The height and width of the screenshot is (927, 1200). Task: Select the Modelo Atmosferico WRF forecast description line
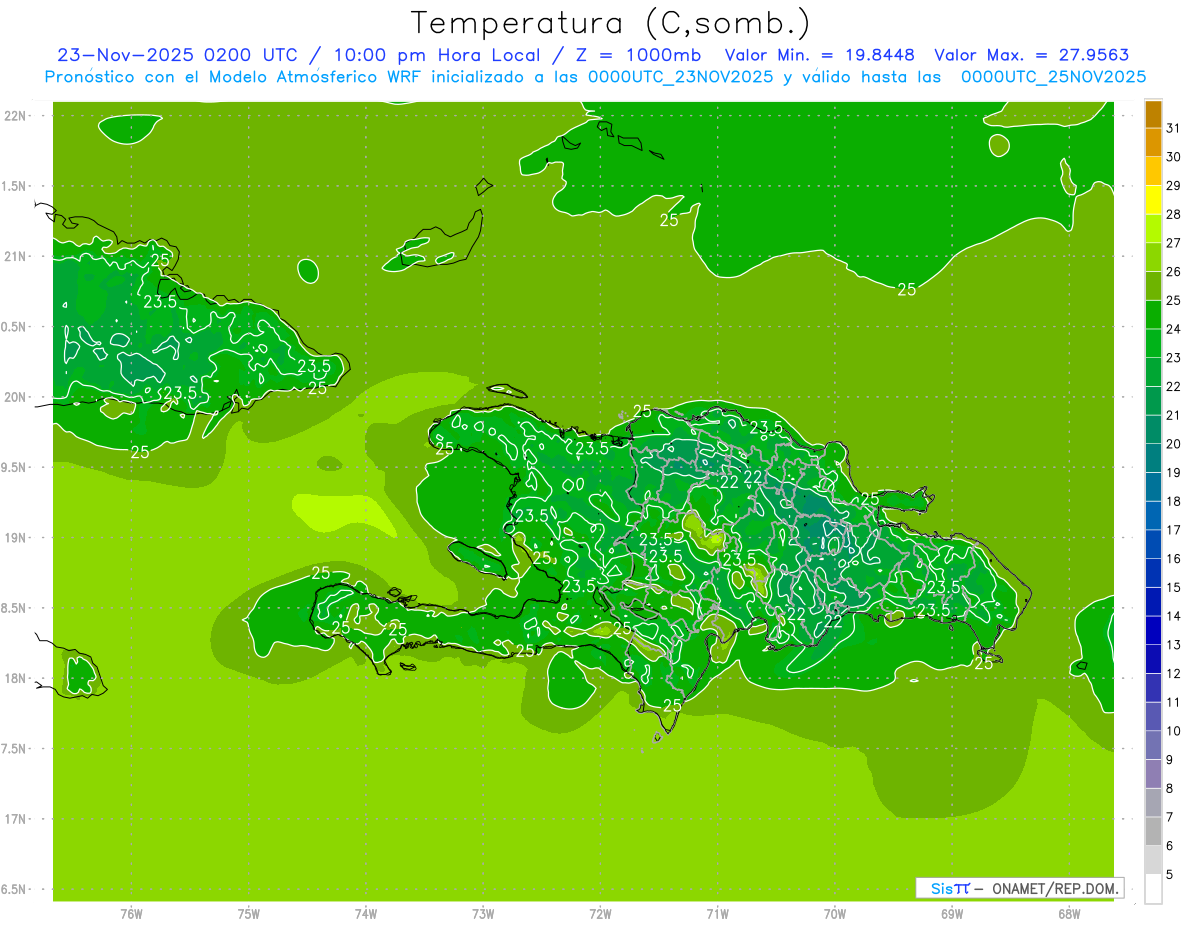tap(595, 77)
